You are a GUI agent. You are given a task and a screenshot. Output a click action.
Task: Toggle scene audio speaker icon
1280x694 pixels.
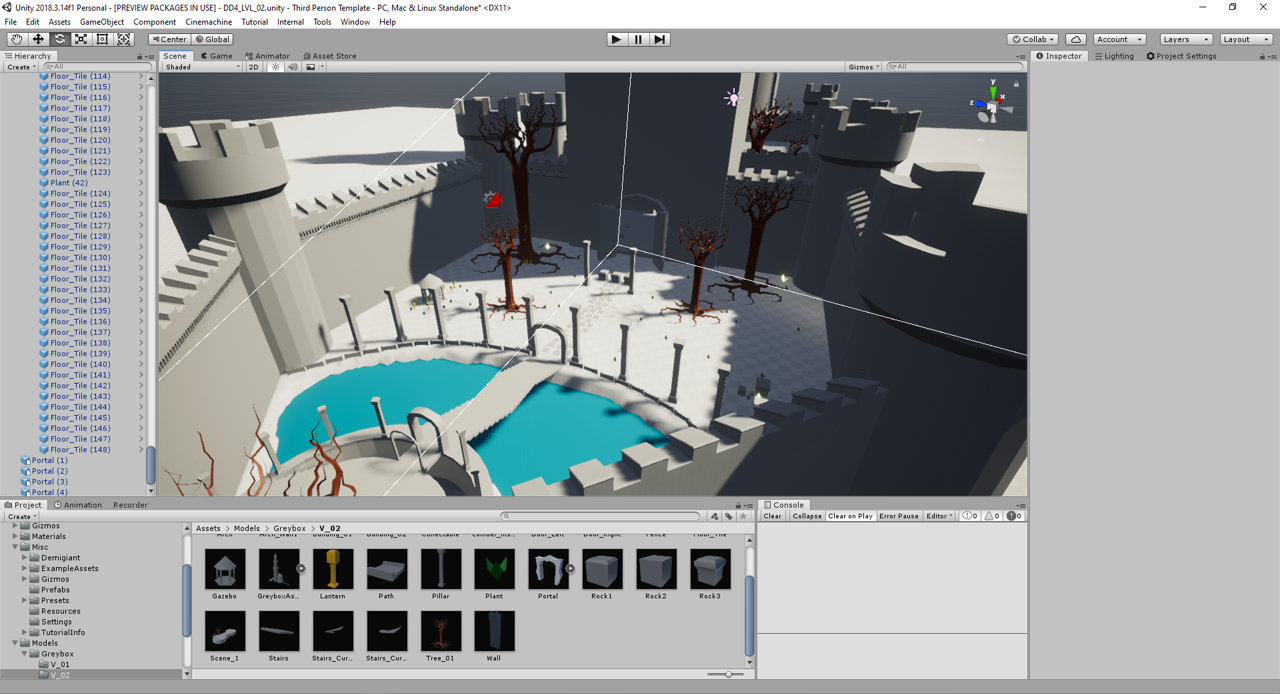[293, 67]
